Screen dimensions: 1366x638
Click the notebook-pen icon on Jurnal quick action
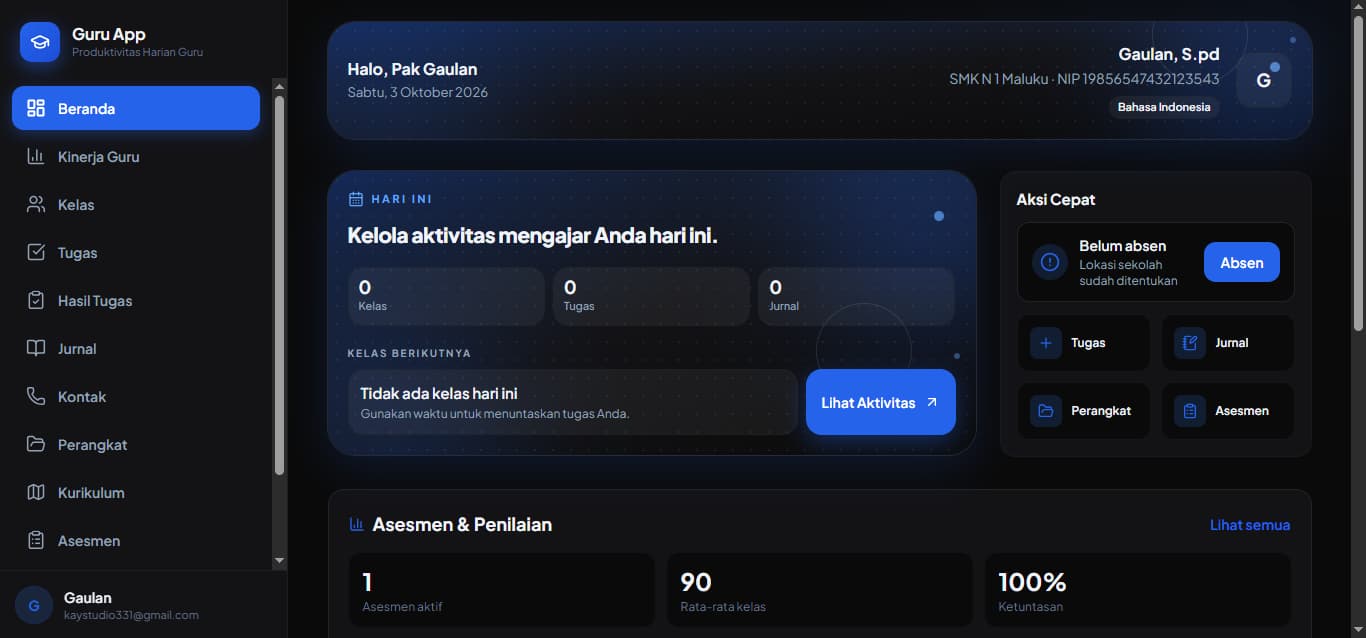(1190, 343)
